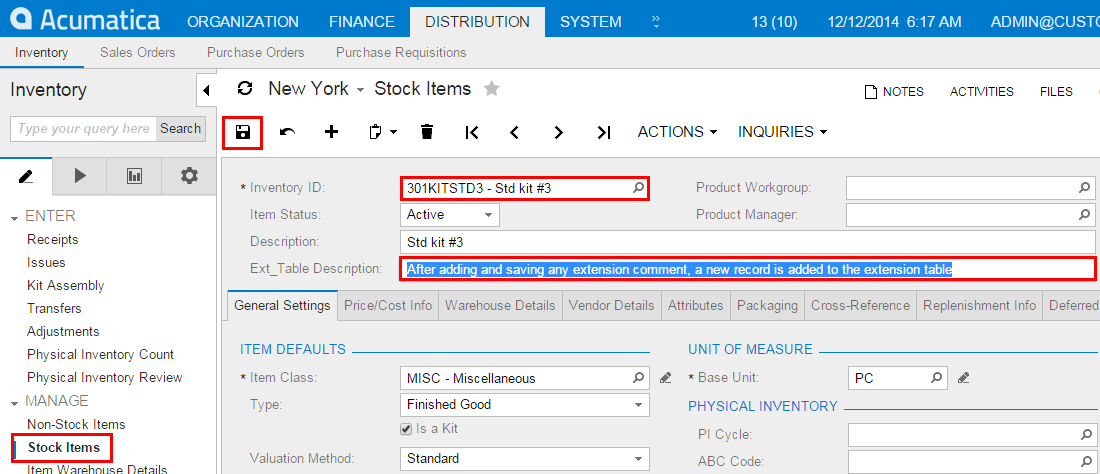Switch to the Price/Cost Info tab
Image resolution: width=1100 pixels, height=474 pixels.
(388, 306)
